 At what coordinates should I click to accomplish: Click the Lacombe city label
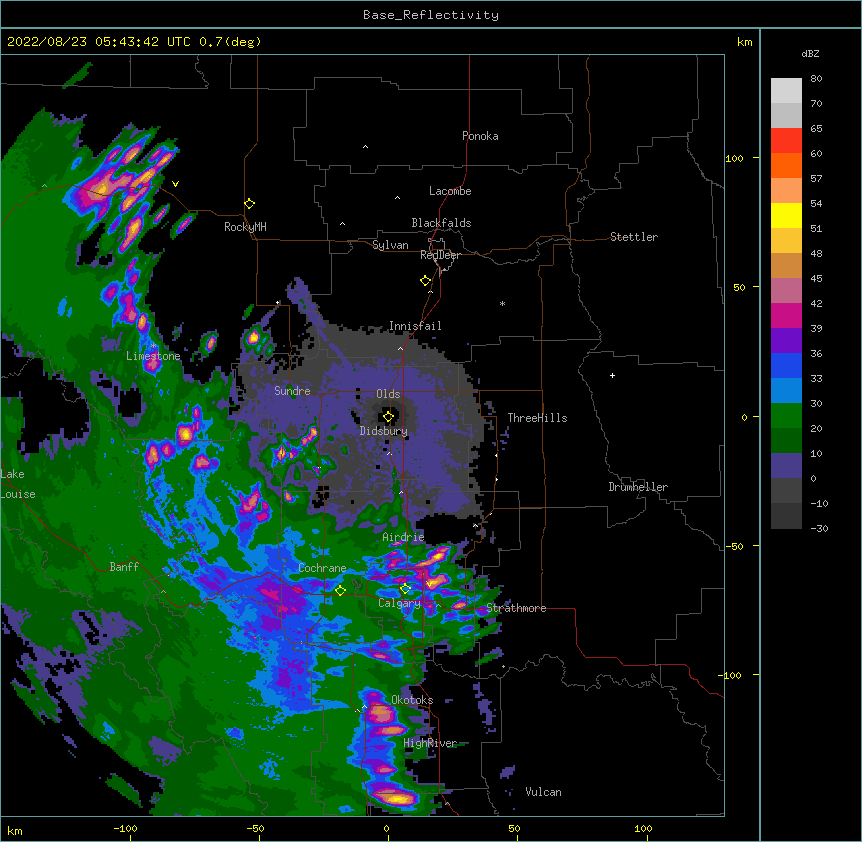(x=450, y=191)
